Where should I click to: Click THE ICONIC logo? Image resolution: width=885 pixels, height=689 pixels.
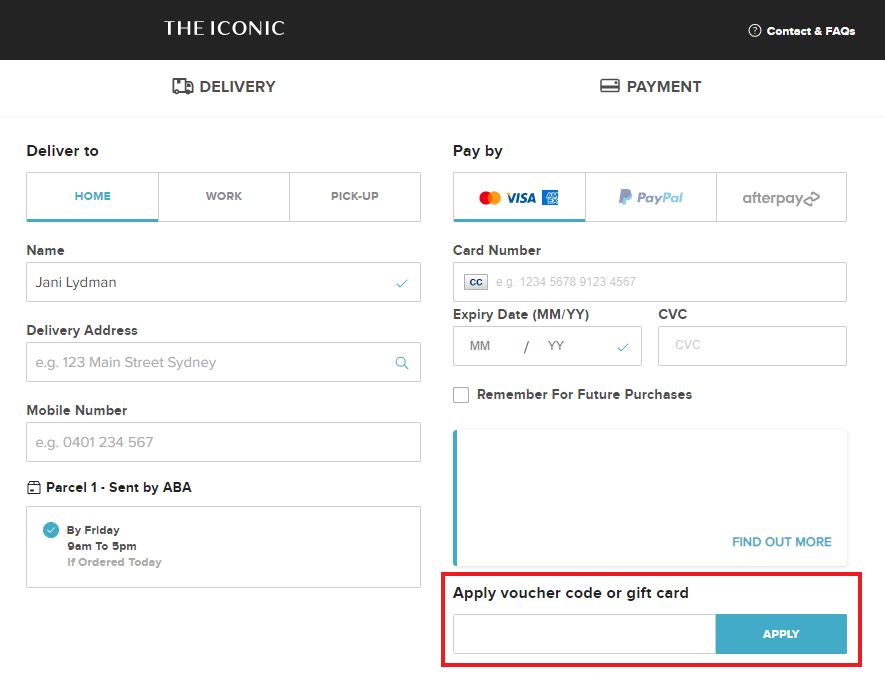click(x=224, y=28)
